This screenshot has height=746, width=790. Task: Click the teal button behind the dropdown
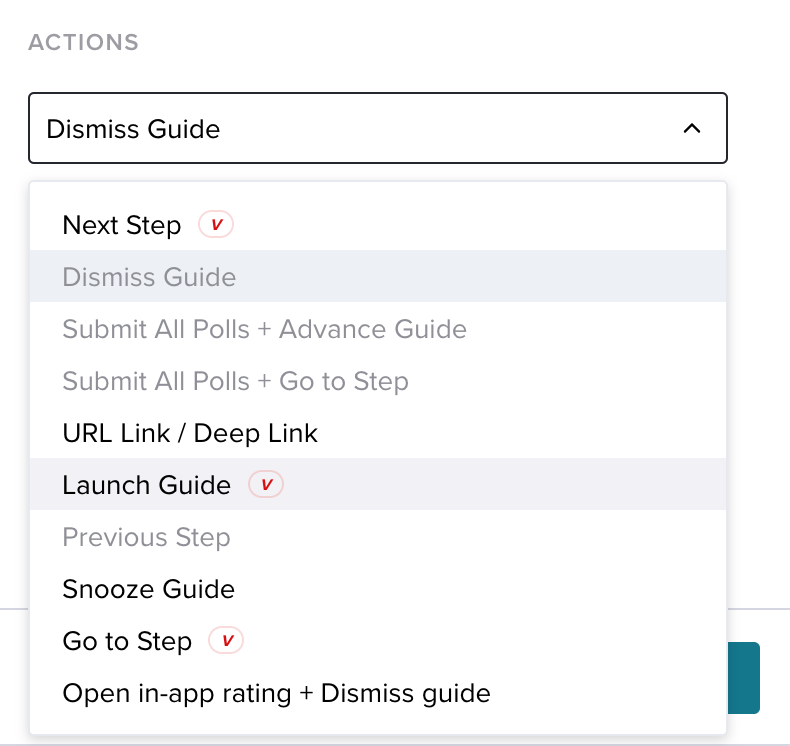744,677
